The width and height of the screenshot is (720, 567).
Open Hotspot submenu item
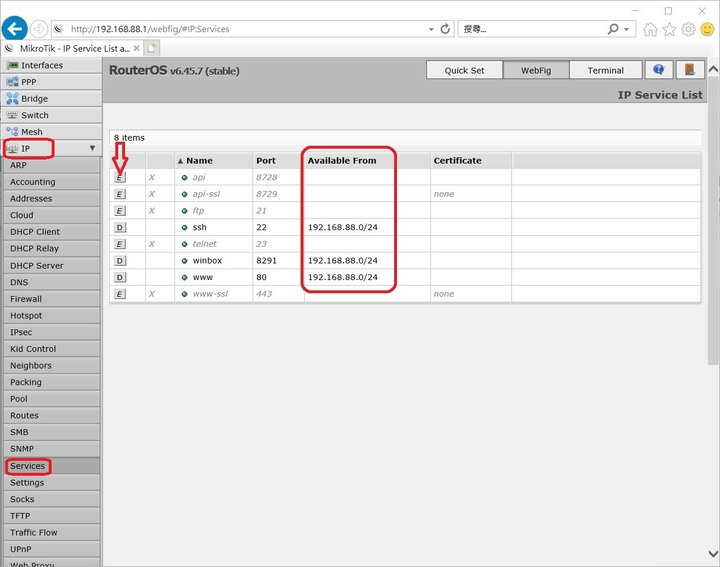click(51, 315)
